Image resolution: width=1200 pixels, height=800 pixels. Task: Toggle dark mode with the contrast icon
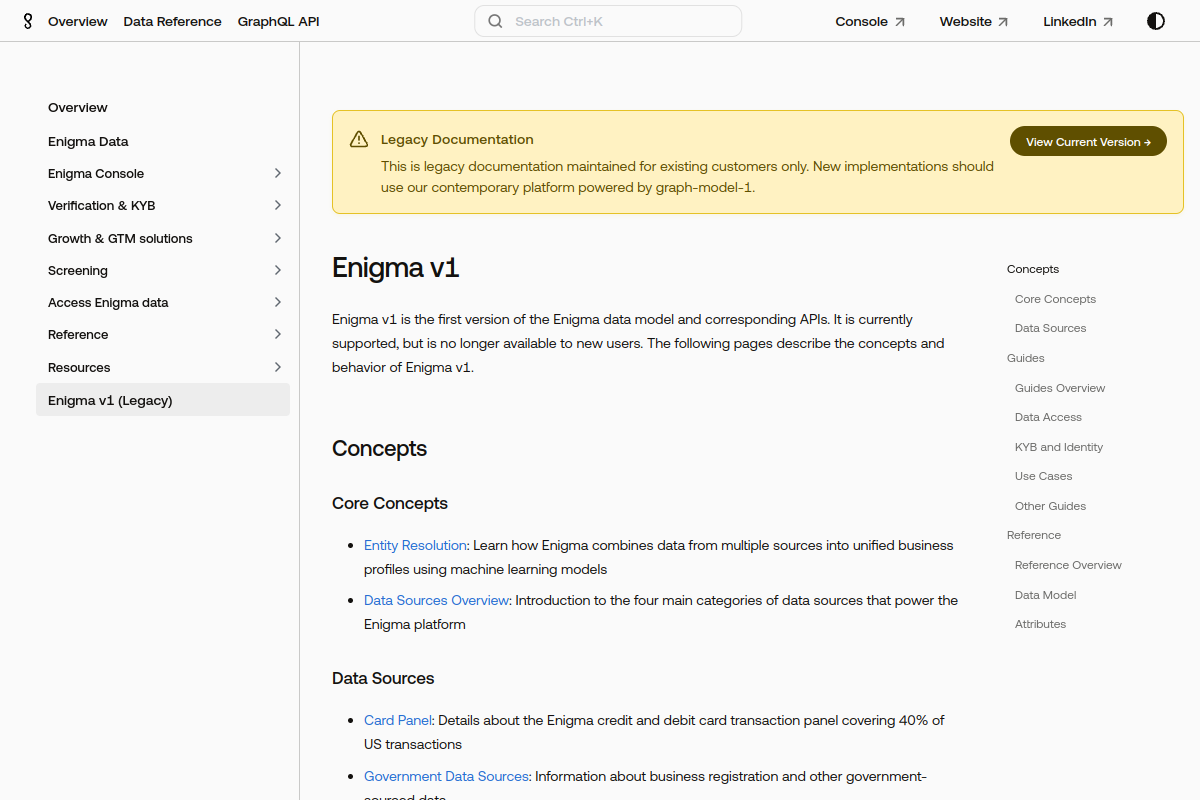click(x=1156, y=21)
